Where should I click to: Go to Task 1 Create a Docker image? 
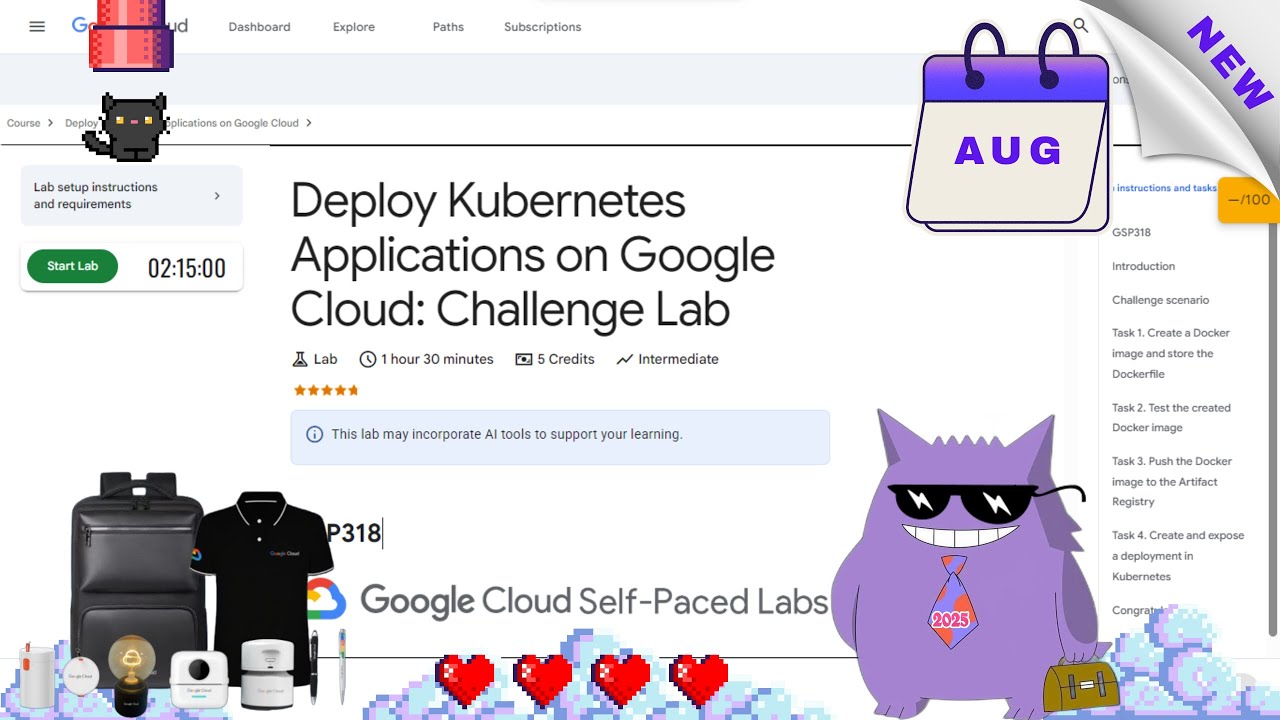coord(1171,353)
